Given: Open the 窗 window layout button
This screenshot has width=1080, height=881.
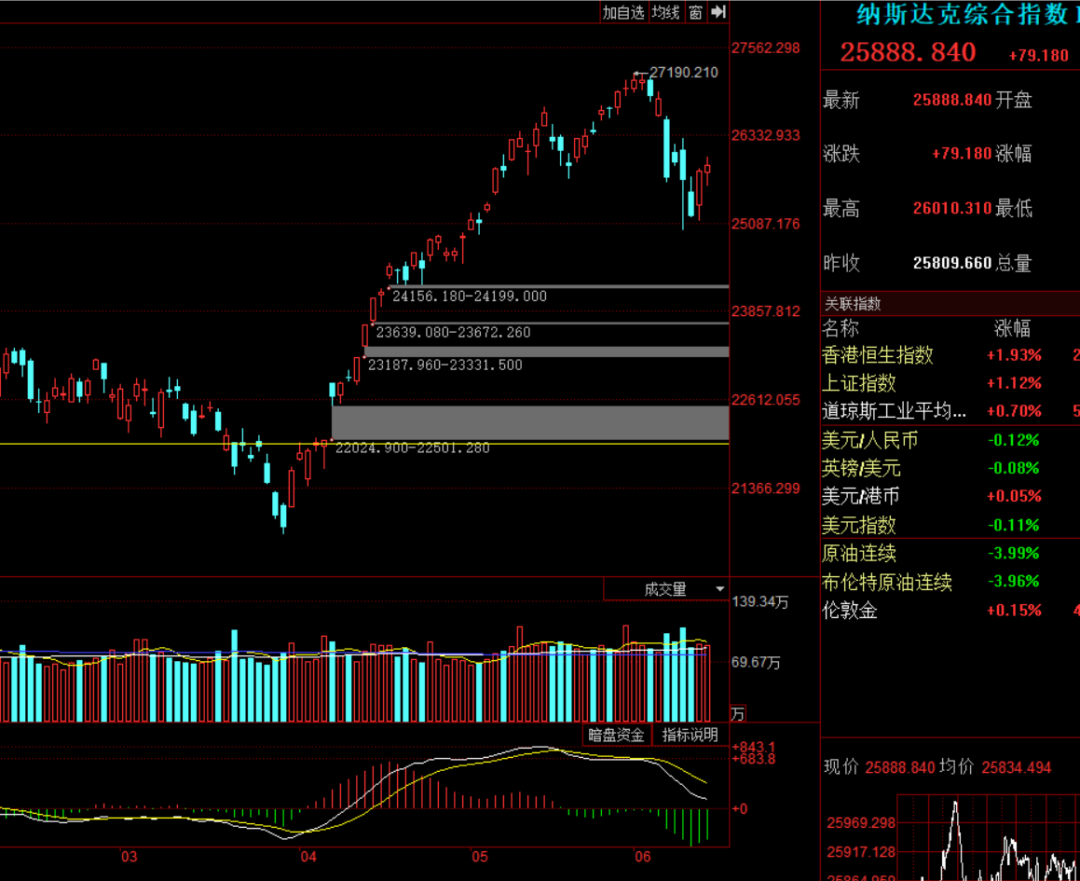Looking at the screenshot, I should (x=696, y=12).
